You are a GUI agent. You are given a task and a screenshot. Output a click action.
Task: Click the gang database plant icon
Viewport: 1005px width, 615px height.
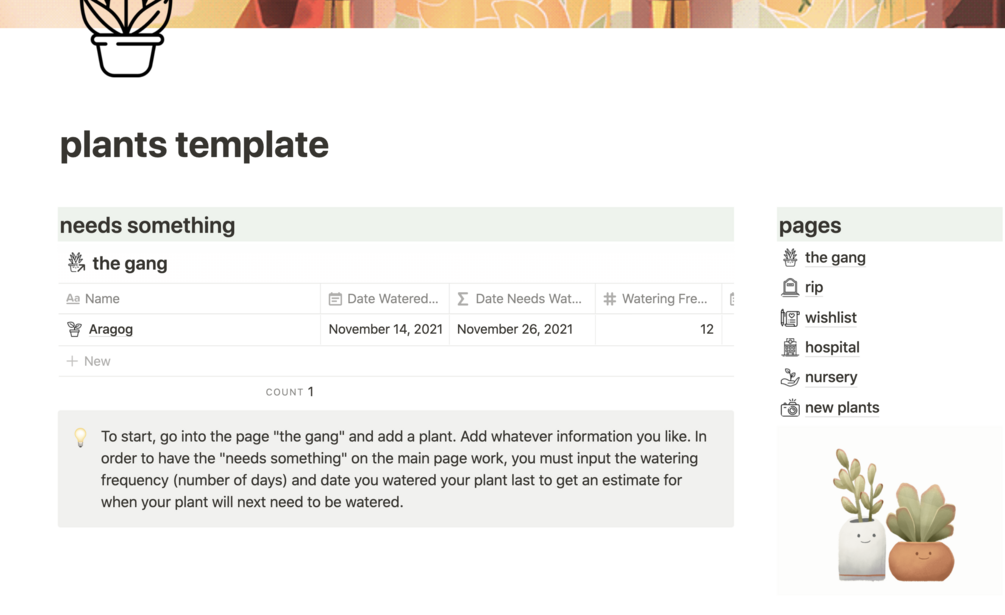[76, 263]
